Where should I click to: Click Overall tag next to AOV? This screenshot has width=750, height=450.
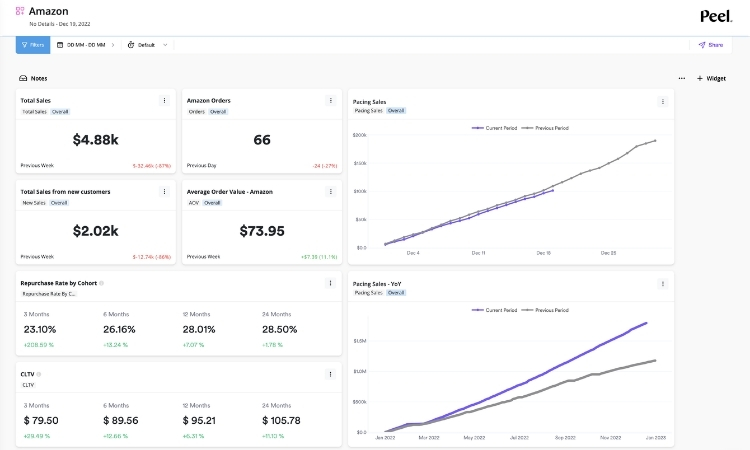coord(212,203)
